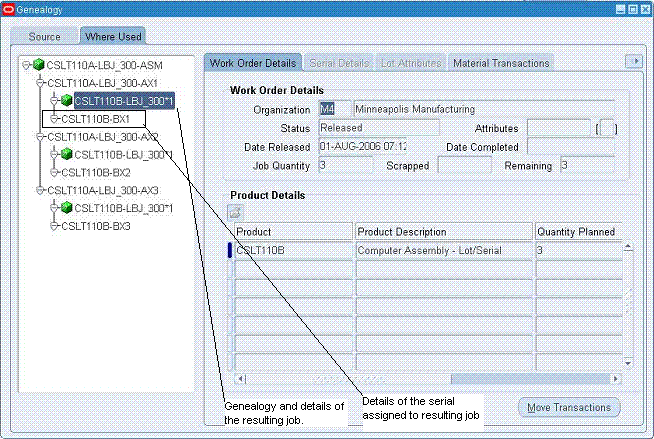The width and height of the screenshot is (654, 439).
Task: Click the Date Completed field
Action: coord(571,147)
